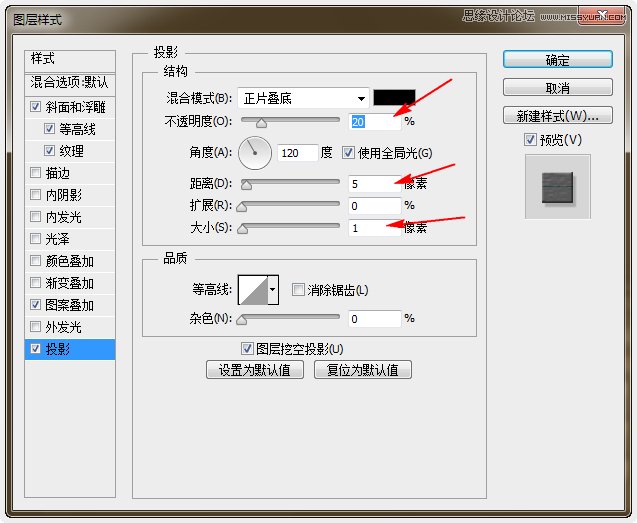This screenshot has width=637, height=523.
Task: Click the 大小 slider handle
Action: click(x=243, y=229)
